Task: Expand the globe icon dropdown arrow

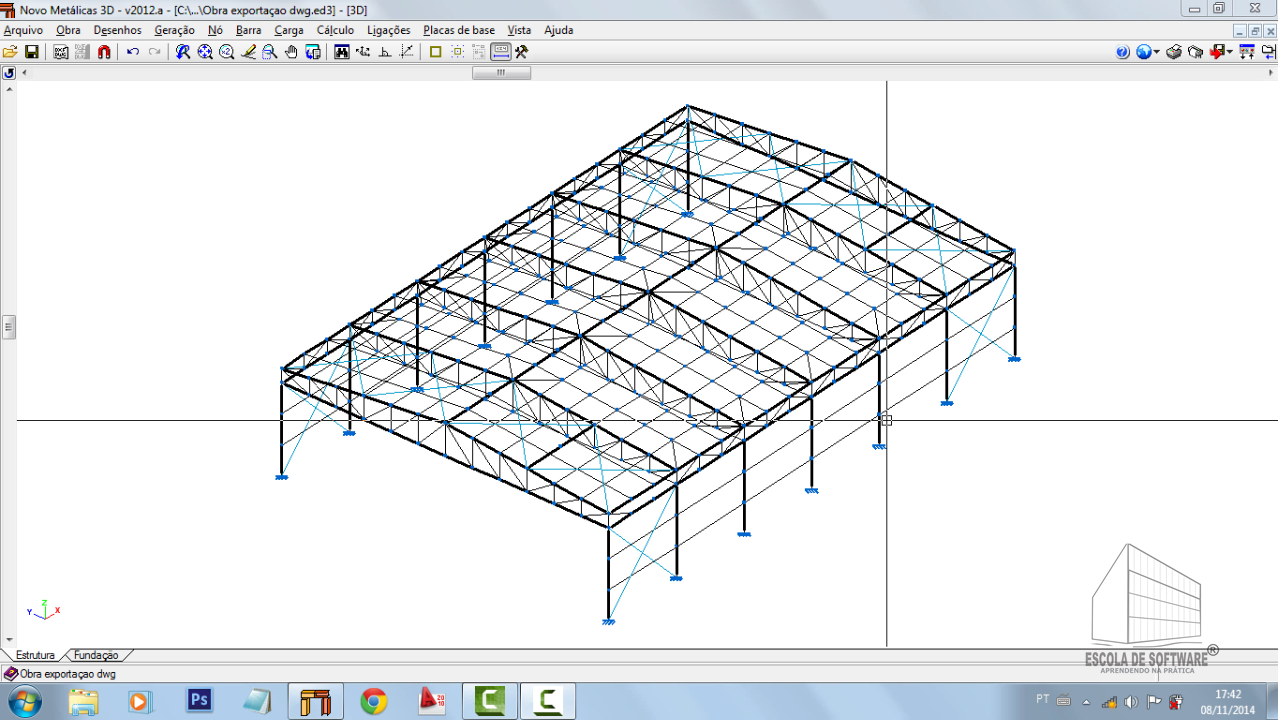Action: (1157, 52)
